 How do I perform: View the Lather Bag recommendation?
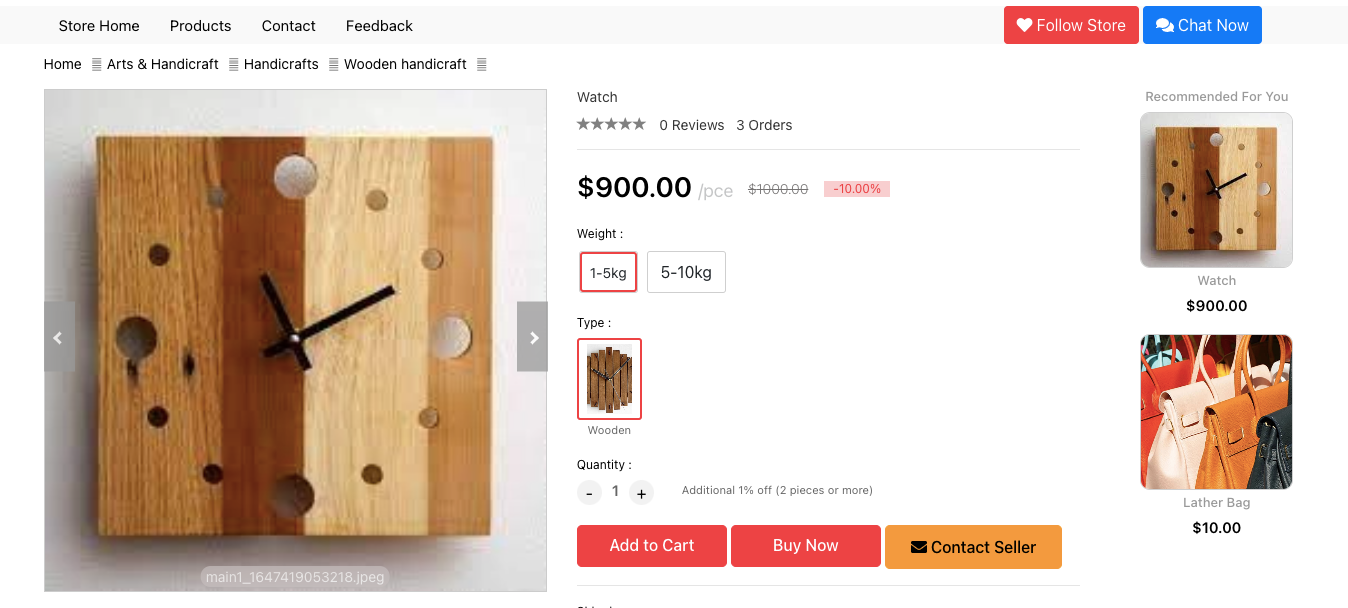[1216, 411]
